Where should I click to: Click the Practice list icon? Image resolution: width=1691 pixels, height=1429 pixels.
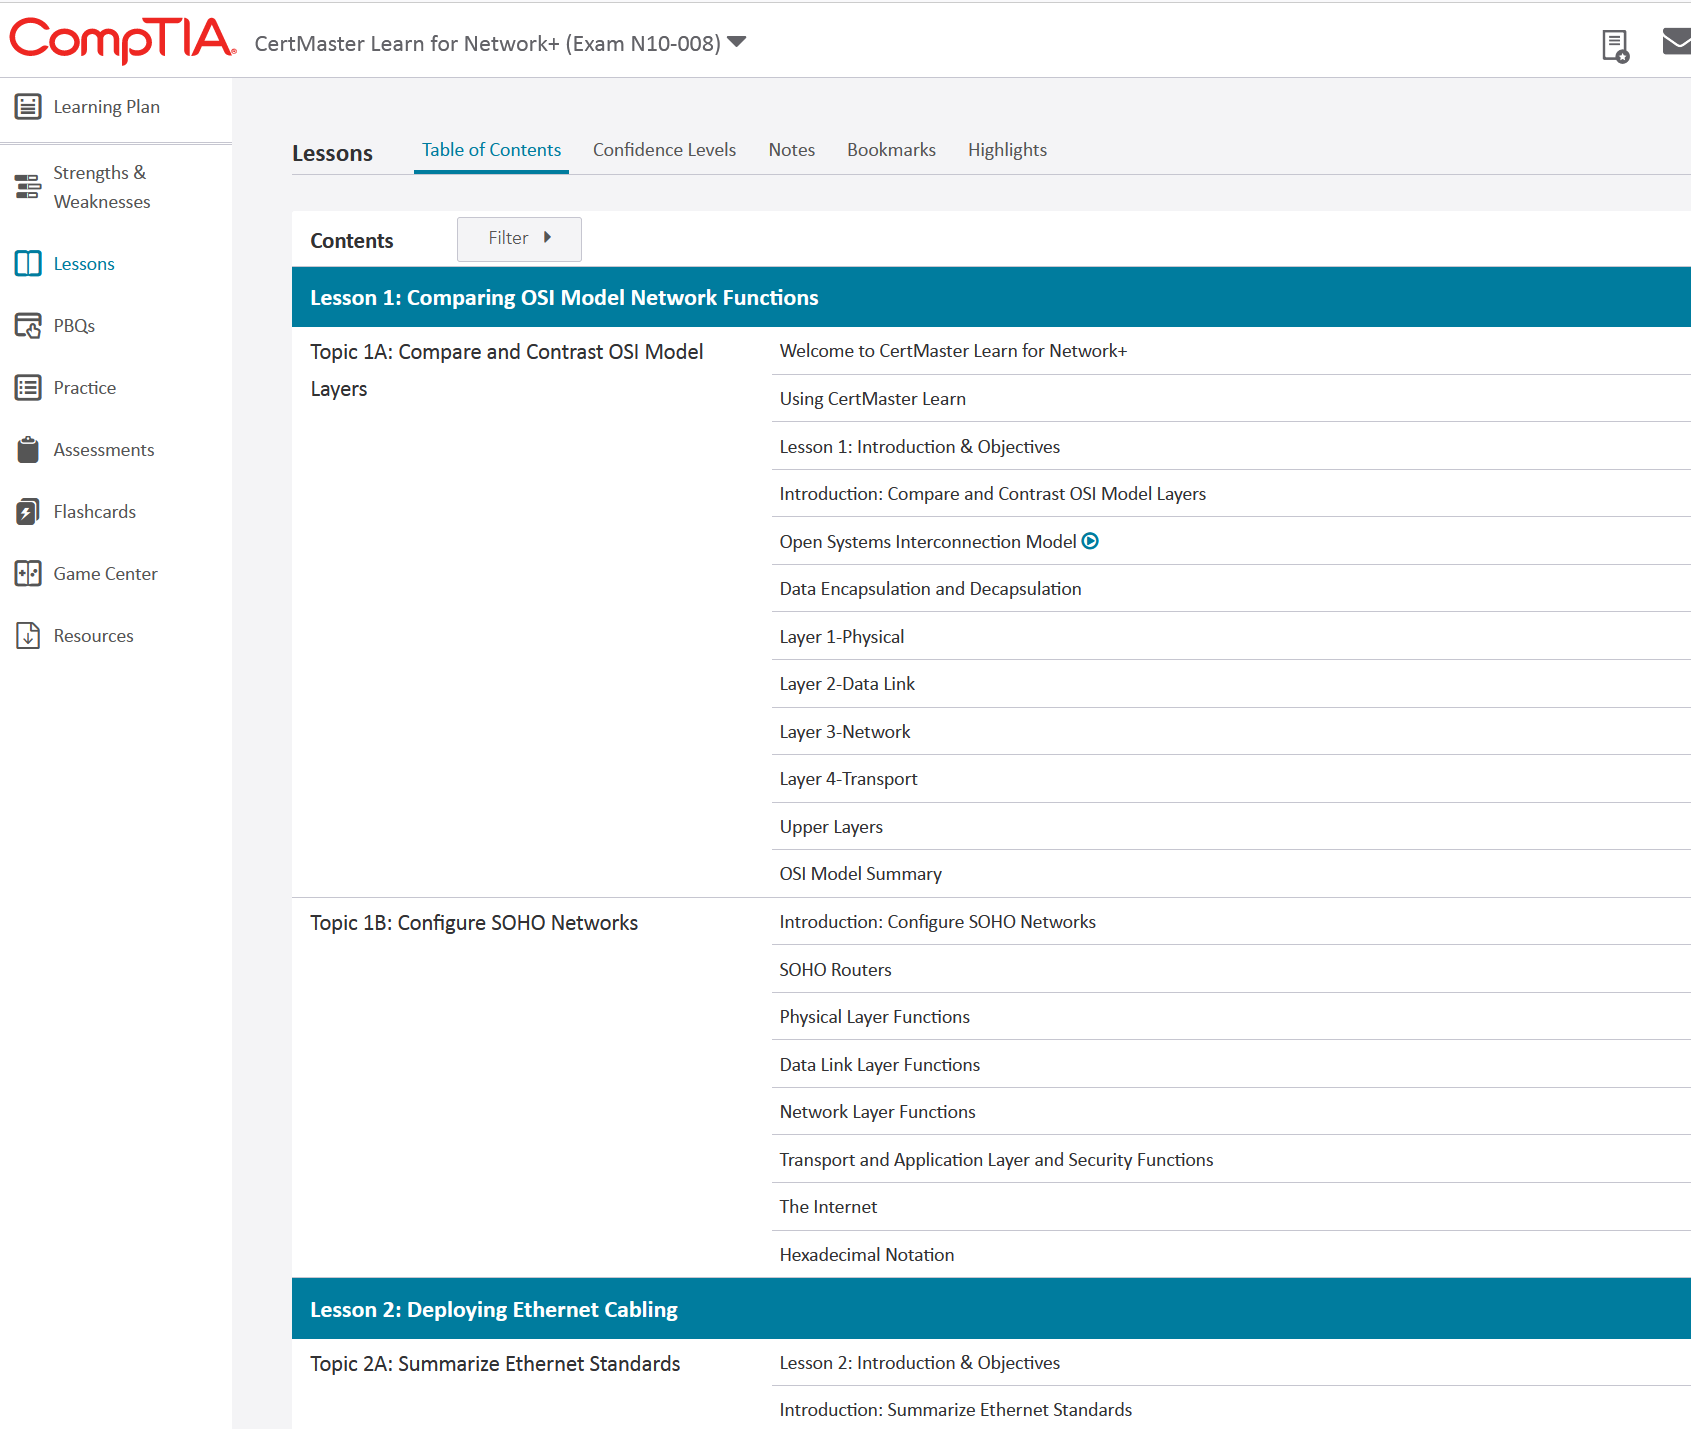(28, 387)
